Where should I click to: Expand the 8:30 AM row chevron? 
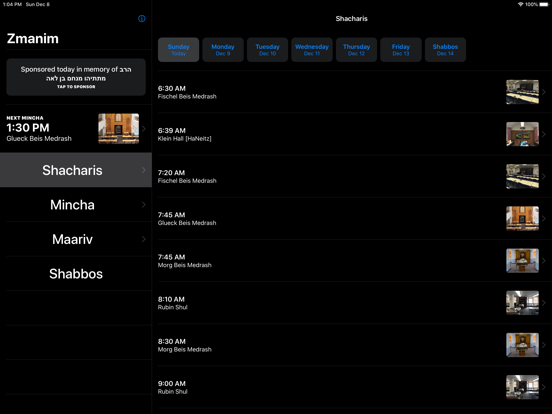(x=544, y=345)
